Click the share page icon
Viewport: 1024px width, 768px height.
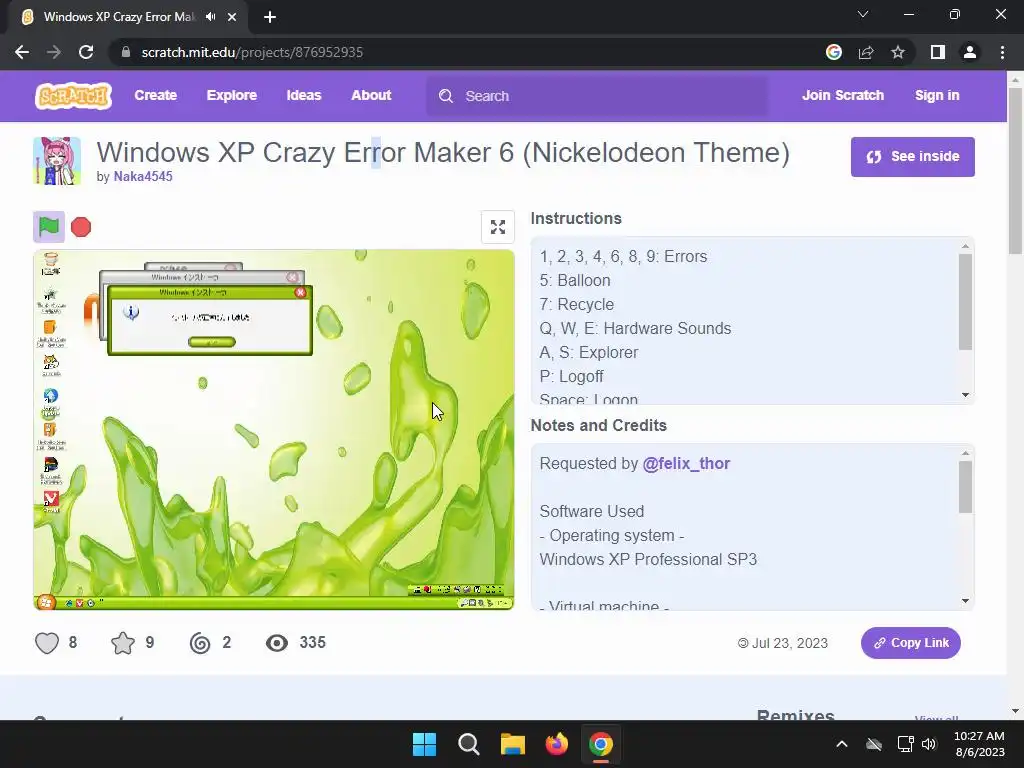coord(866,52)
